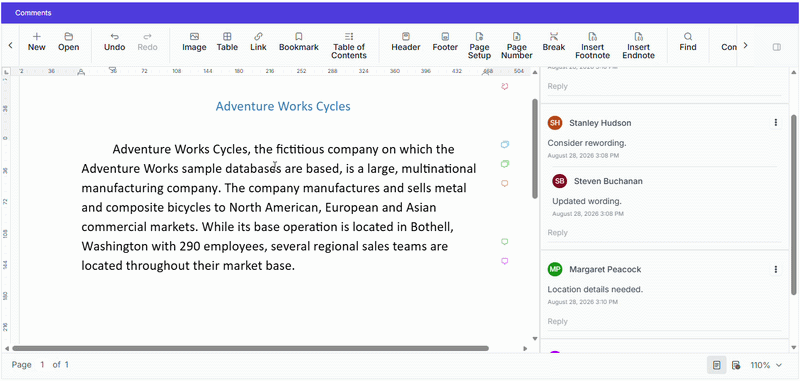The width and height of the screenshot is (800, 381).
Task: Create a new document with New
Action: click(36, 42)
